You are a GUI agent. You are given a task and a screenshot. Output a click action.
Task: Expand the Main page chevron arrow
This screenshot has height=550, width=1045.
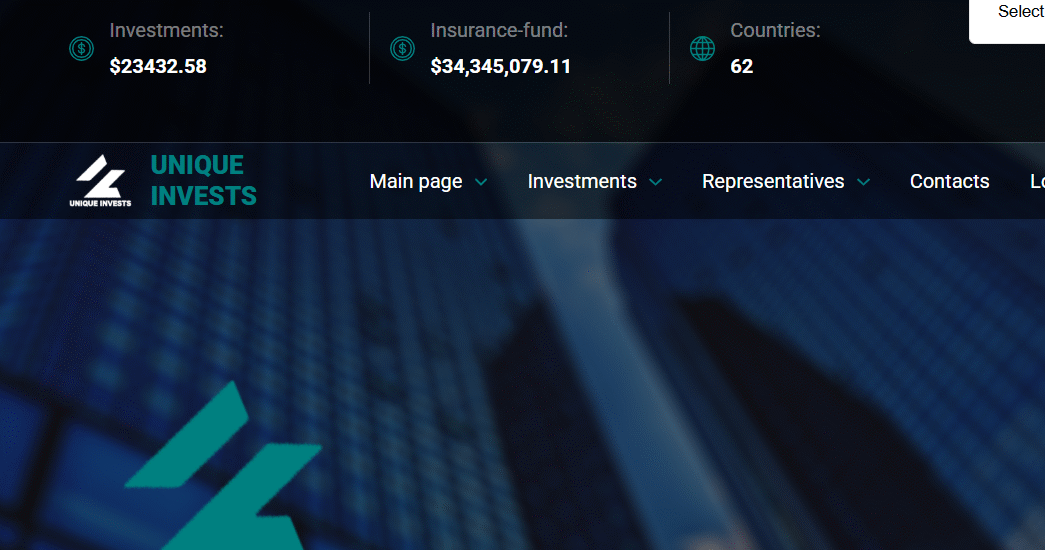481,182
